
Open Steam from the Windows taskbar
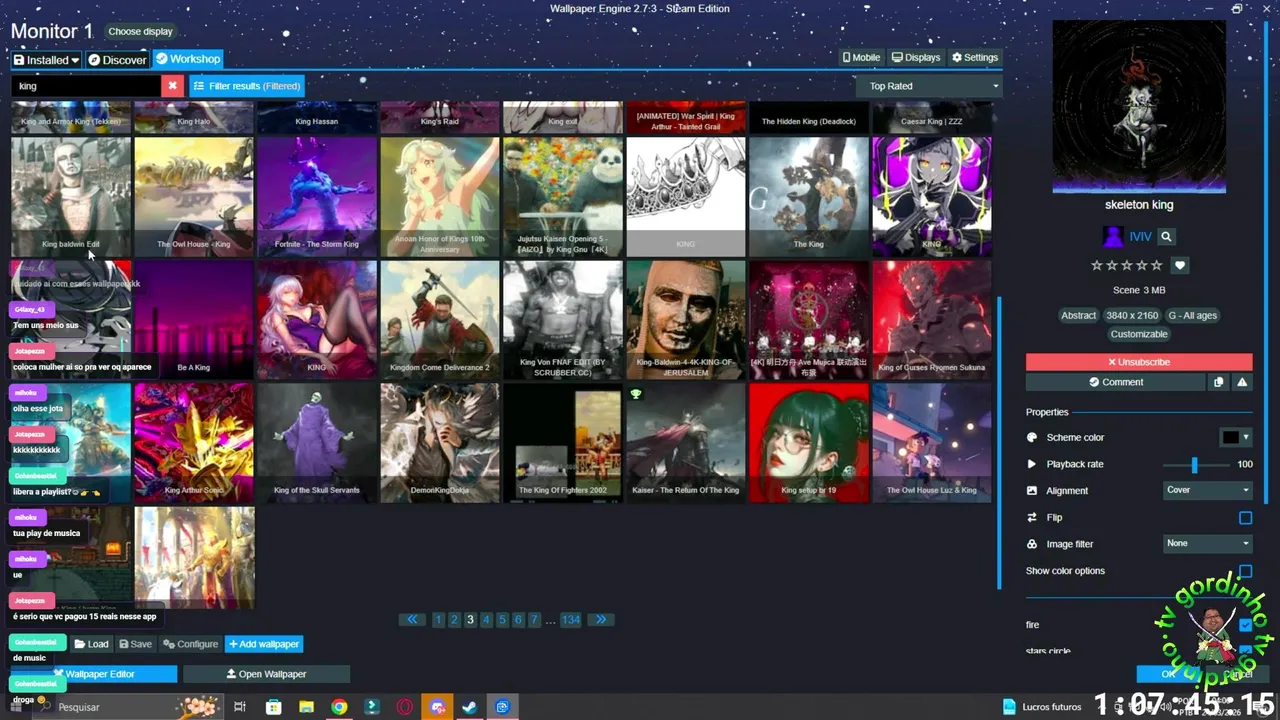click(x=469, y=707)
